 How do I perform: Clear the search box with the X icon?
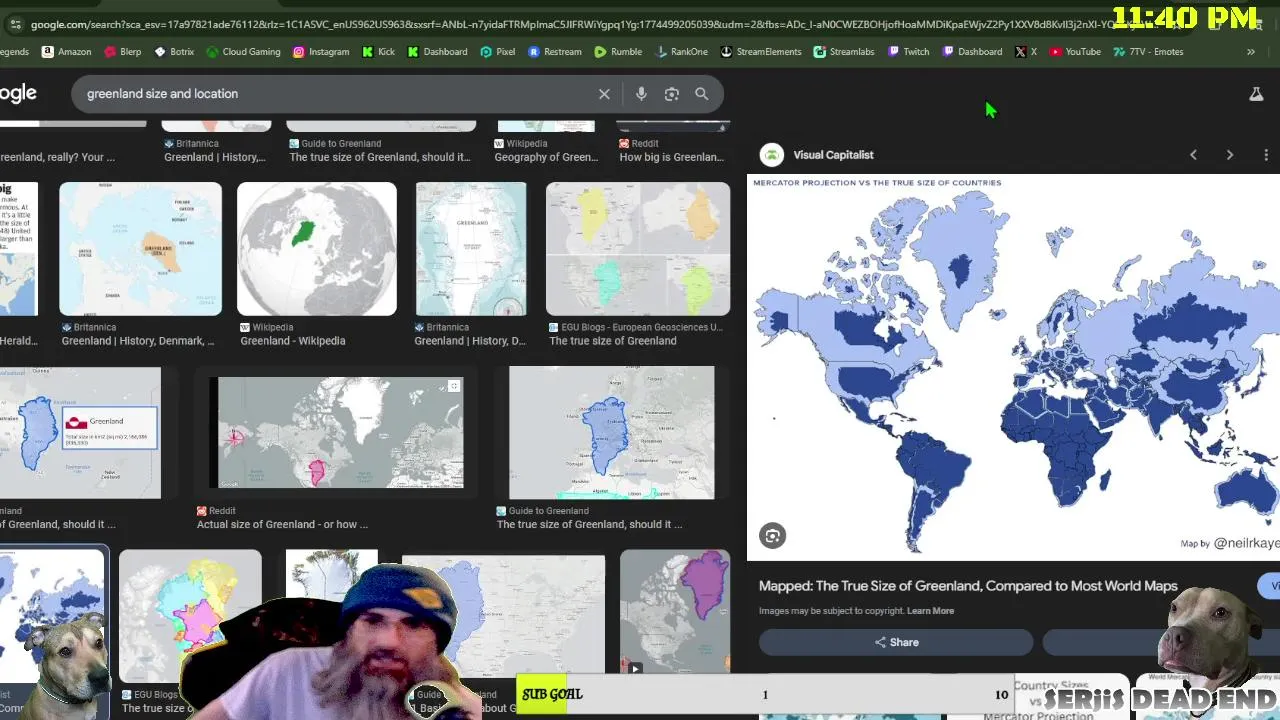(x=604, y=94)
